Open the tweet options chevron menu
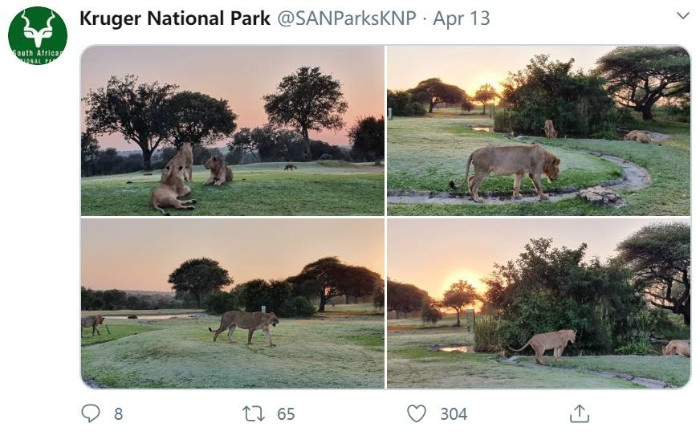Screen dimensions: 700x436 coord(682,17)
